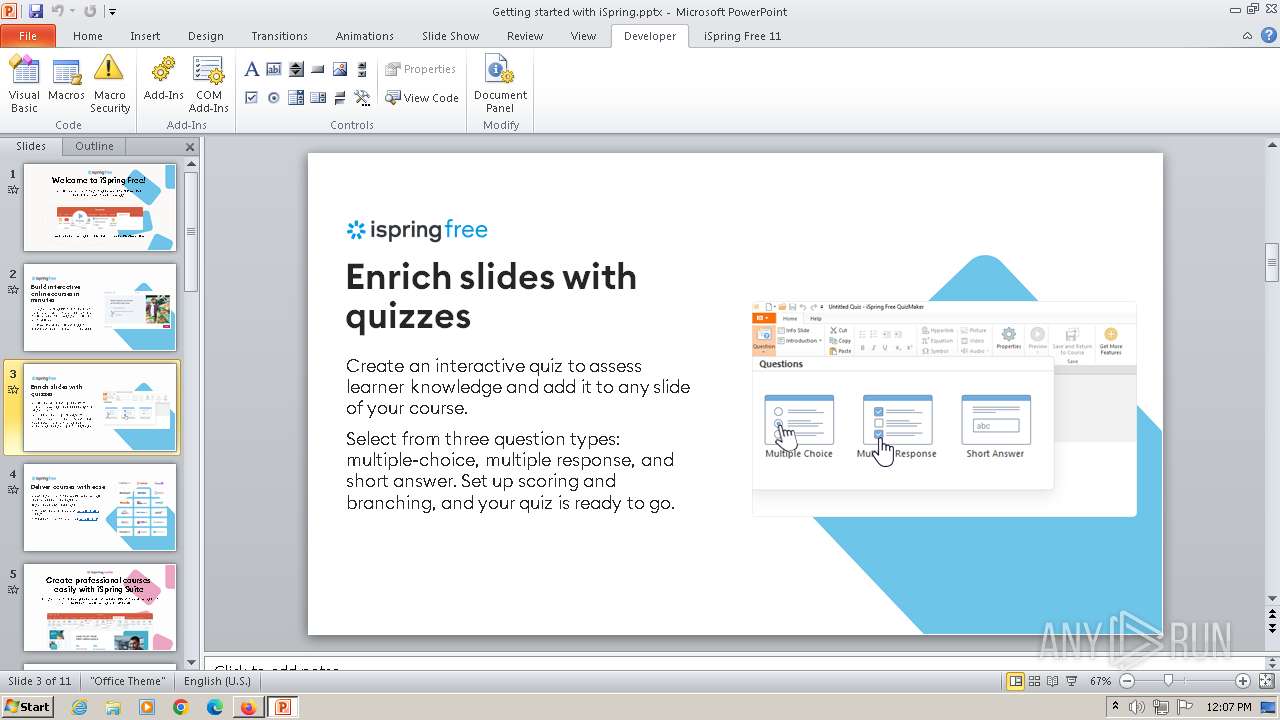Screen dimensions: 1280x720
Task: Open the COM Add-Ins dialog
Action: [x=209, y=84]
